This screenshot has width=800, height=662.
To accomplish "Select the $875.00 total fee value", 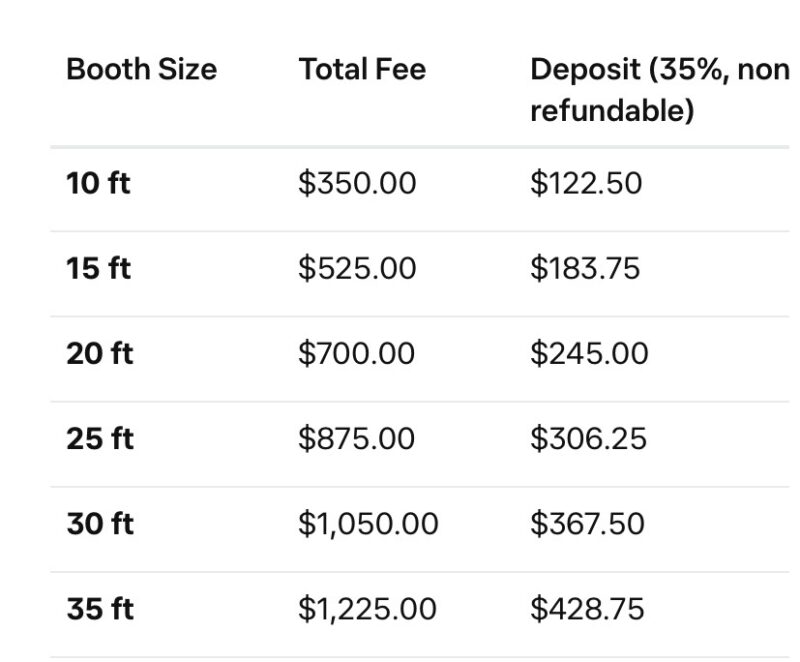I will [x=357, y=439].
